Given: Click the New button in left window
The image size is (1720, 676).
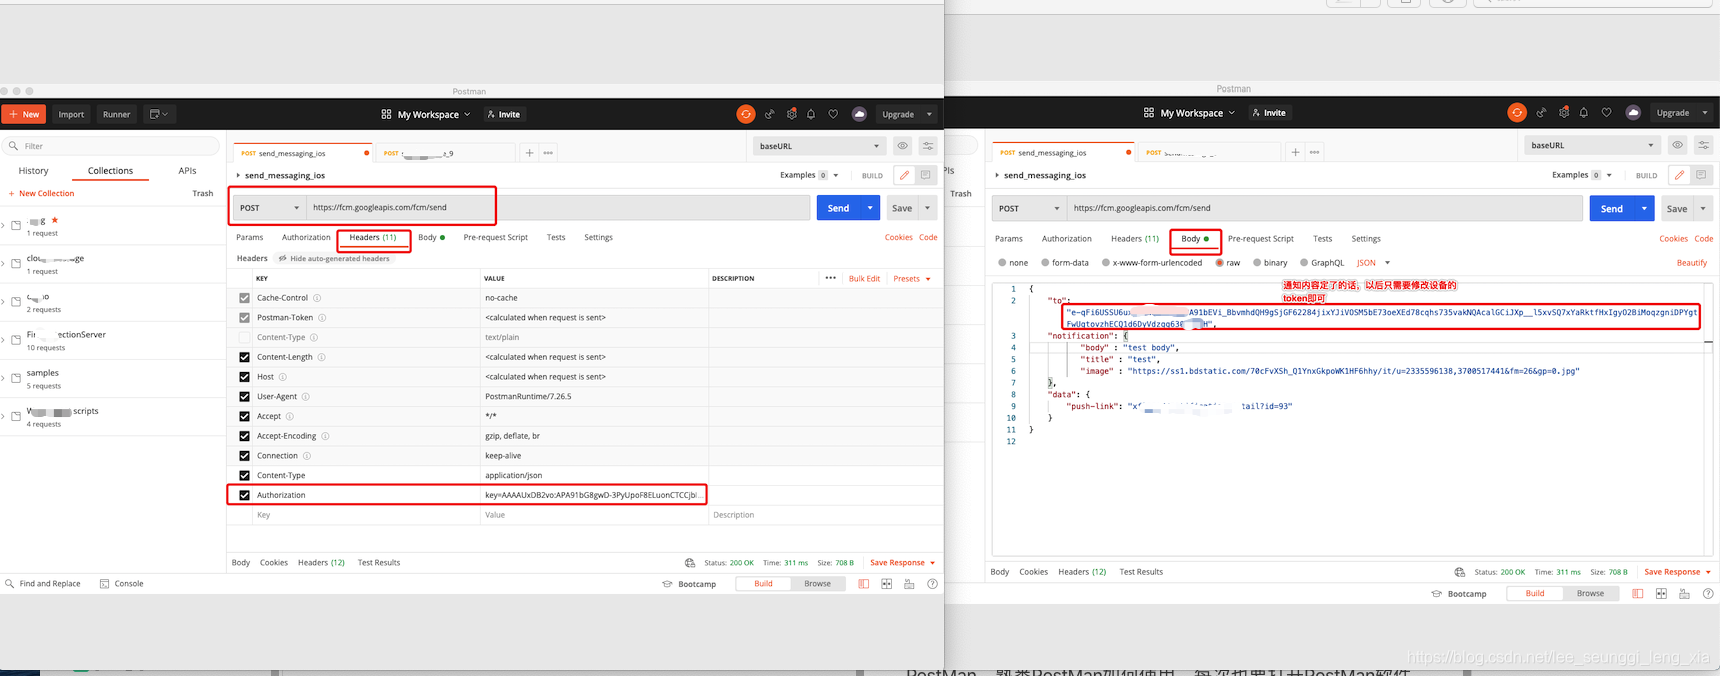Looking at the screenshot, I should click(24, 114).
